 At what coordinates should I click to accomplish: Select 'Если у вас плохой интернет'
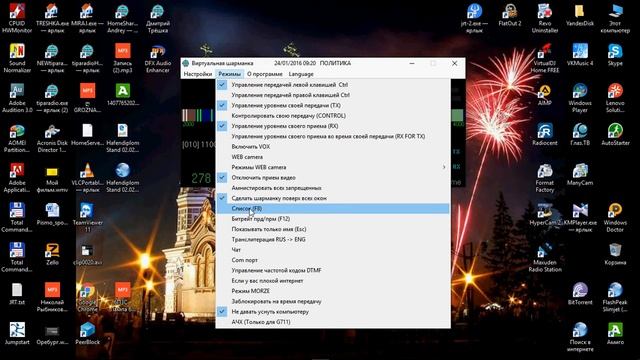click(333, 280)
